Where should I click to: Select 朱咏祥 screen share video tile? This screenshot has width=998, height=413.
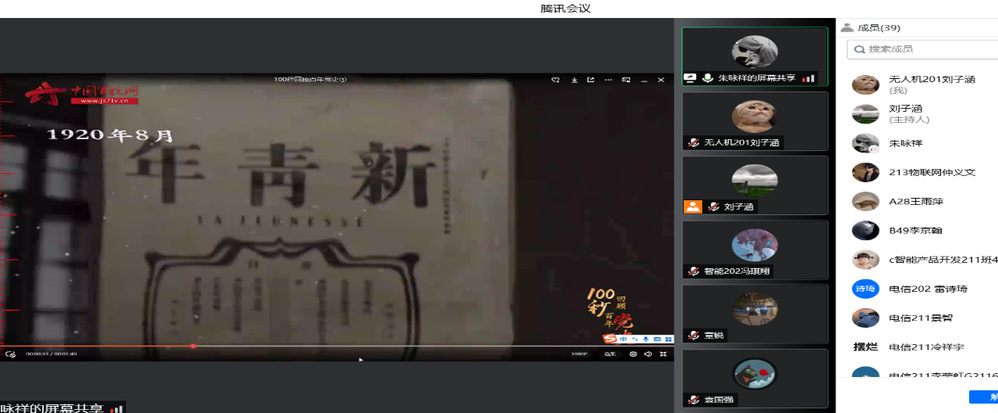tap(754, 56)
